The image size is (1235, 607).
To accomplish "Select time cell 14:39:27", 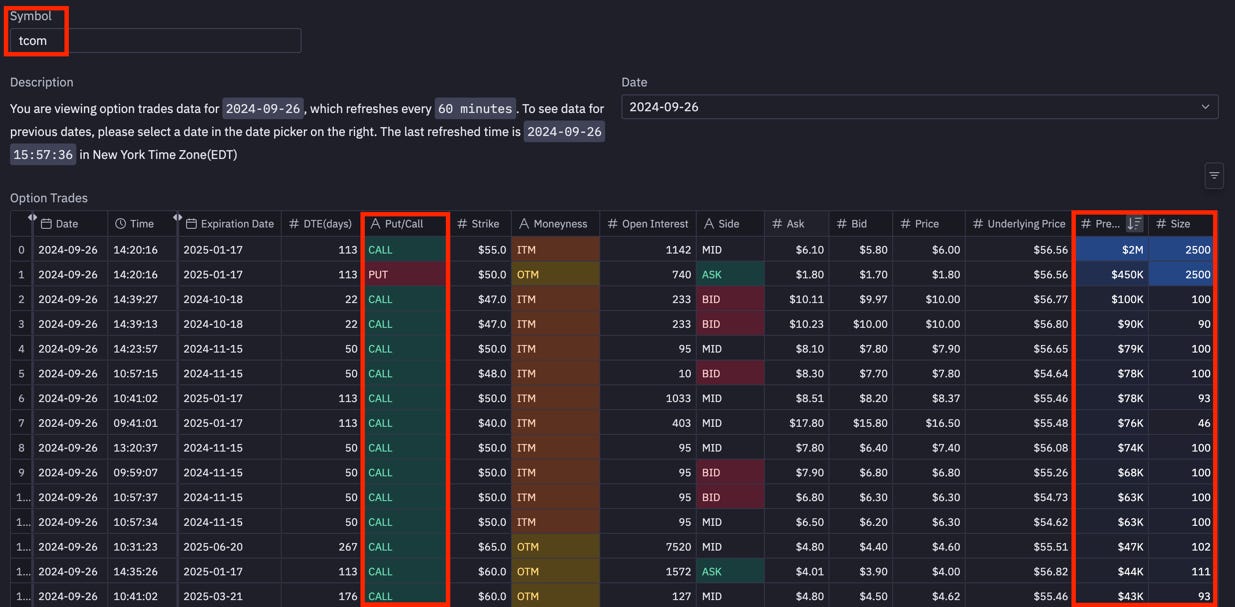I will coord(141,299).
